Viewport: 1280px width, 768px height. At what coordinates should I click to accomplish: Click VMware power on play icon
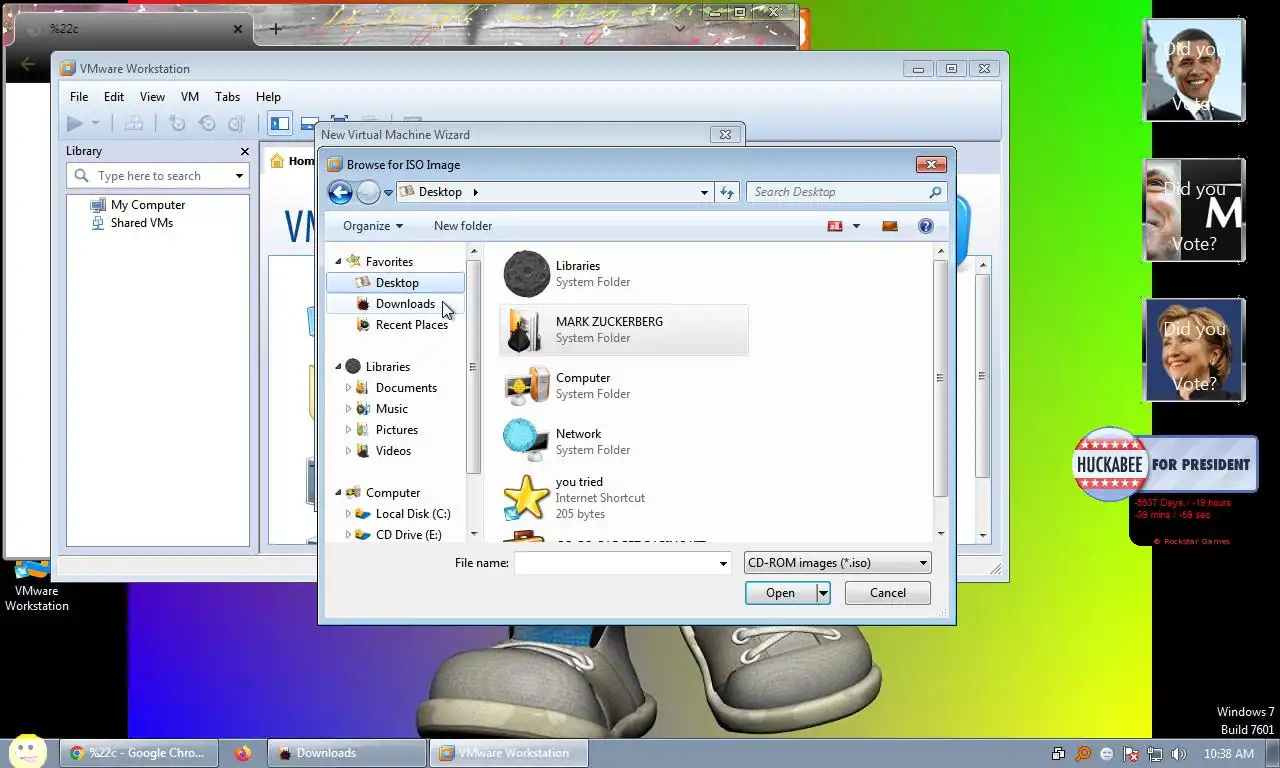pyautogui.click(x=75, y=123)
